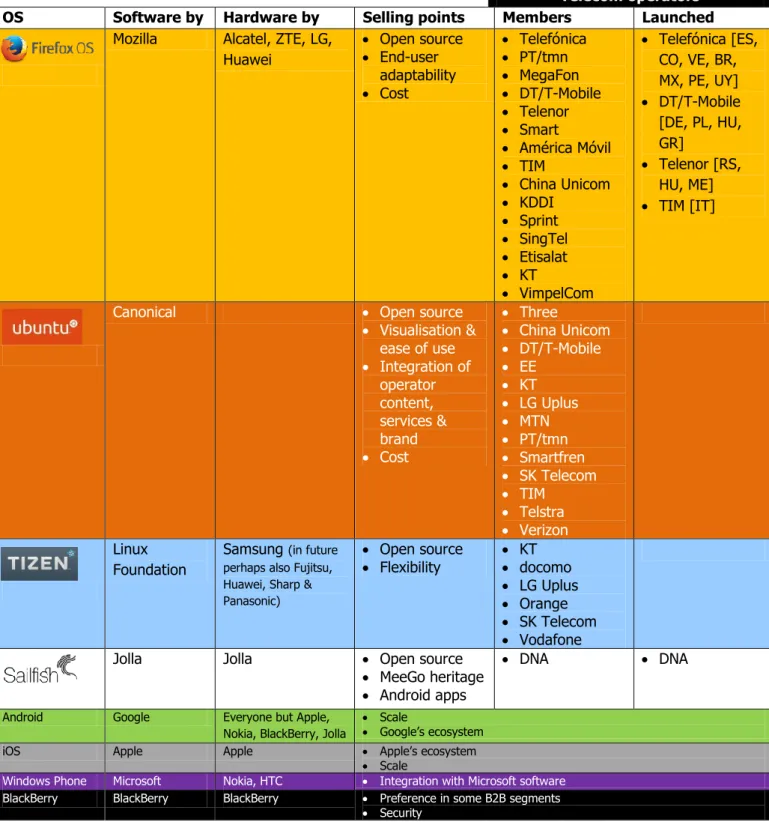Click 'VimpelCom' member entry
769x822 pixels.
556,293
